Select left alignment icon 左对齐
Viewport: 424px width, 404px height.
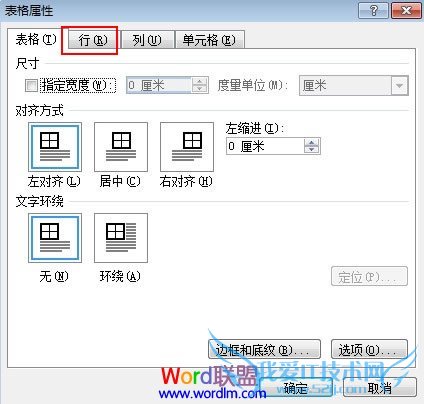(55, 147)
